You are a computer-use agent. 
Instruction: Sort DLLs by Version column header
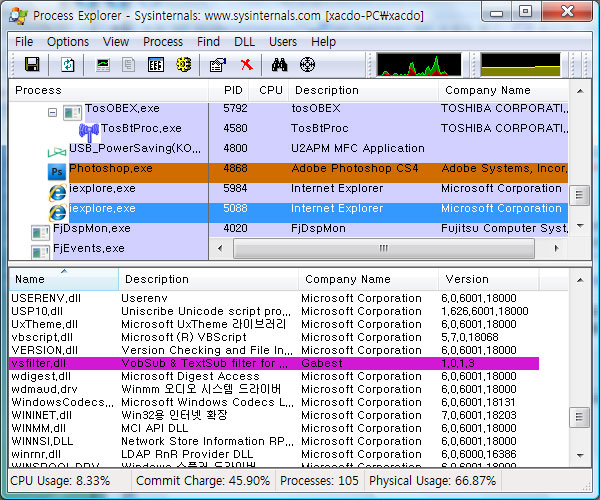point(489,279)
